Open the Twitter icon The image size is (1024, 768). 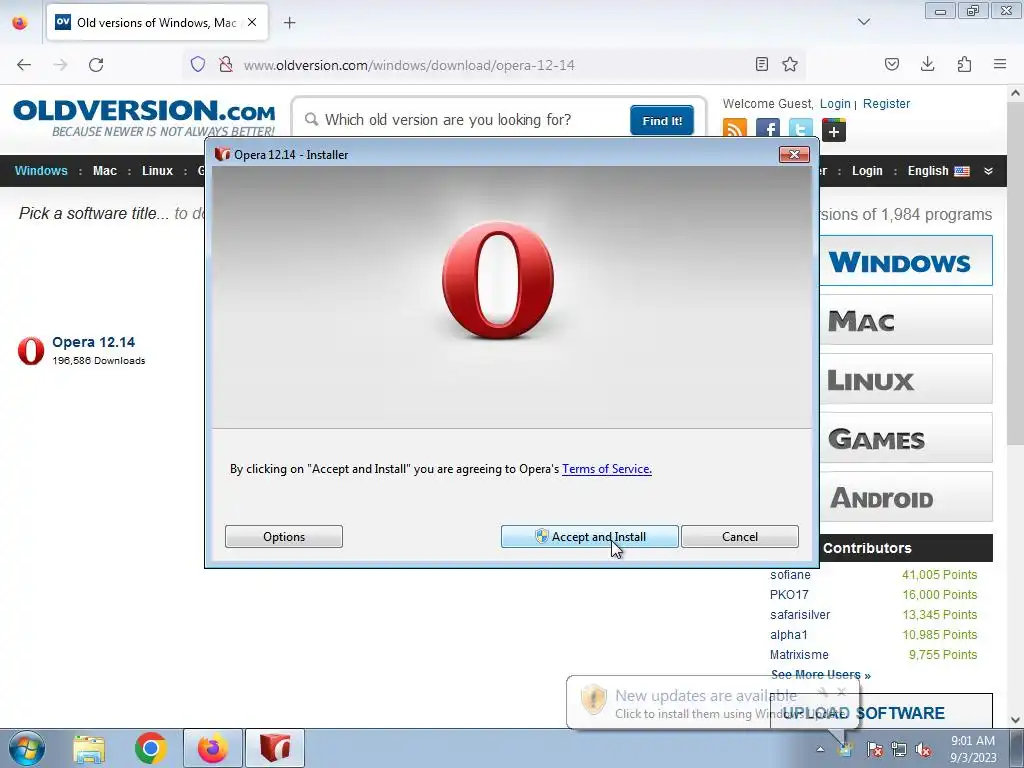point(801,129)
